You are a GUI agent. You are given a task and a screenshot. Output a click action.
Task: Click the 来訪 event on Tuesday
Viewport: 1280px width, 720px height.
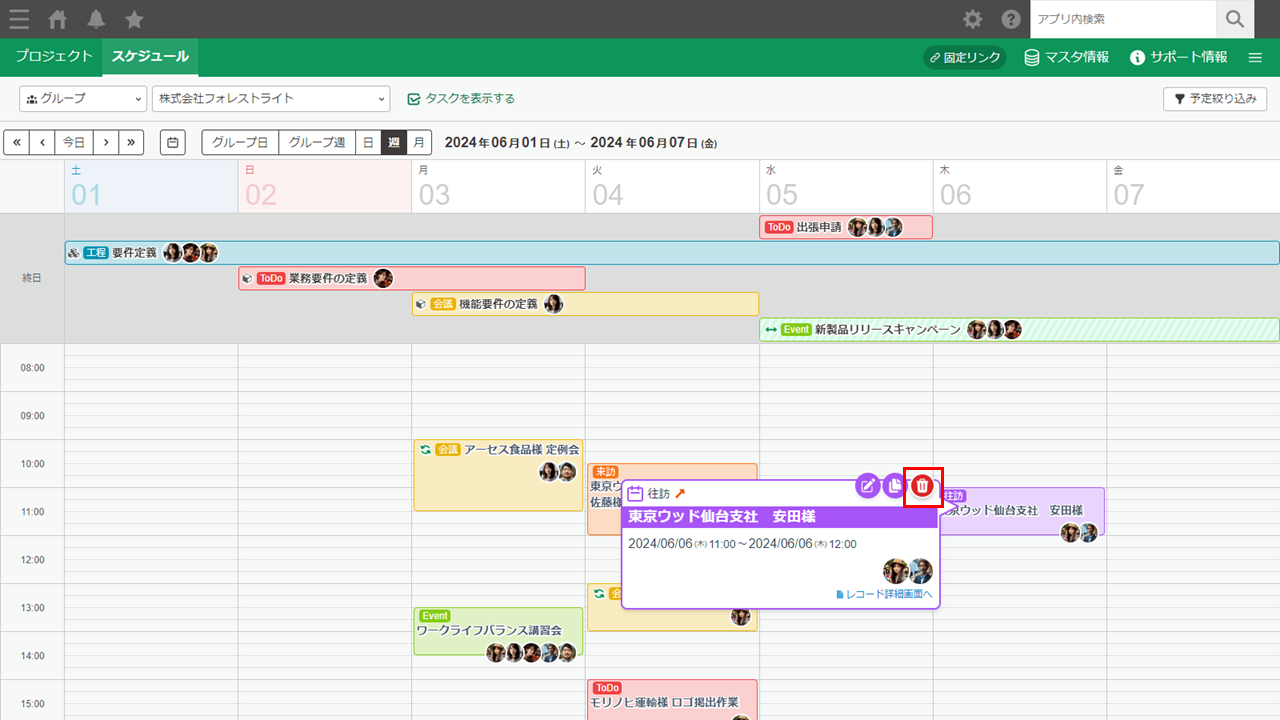pos(604,474)
